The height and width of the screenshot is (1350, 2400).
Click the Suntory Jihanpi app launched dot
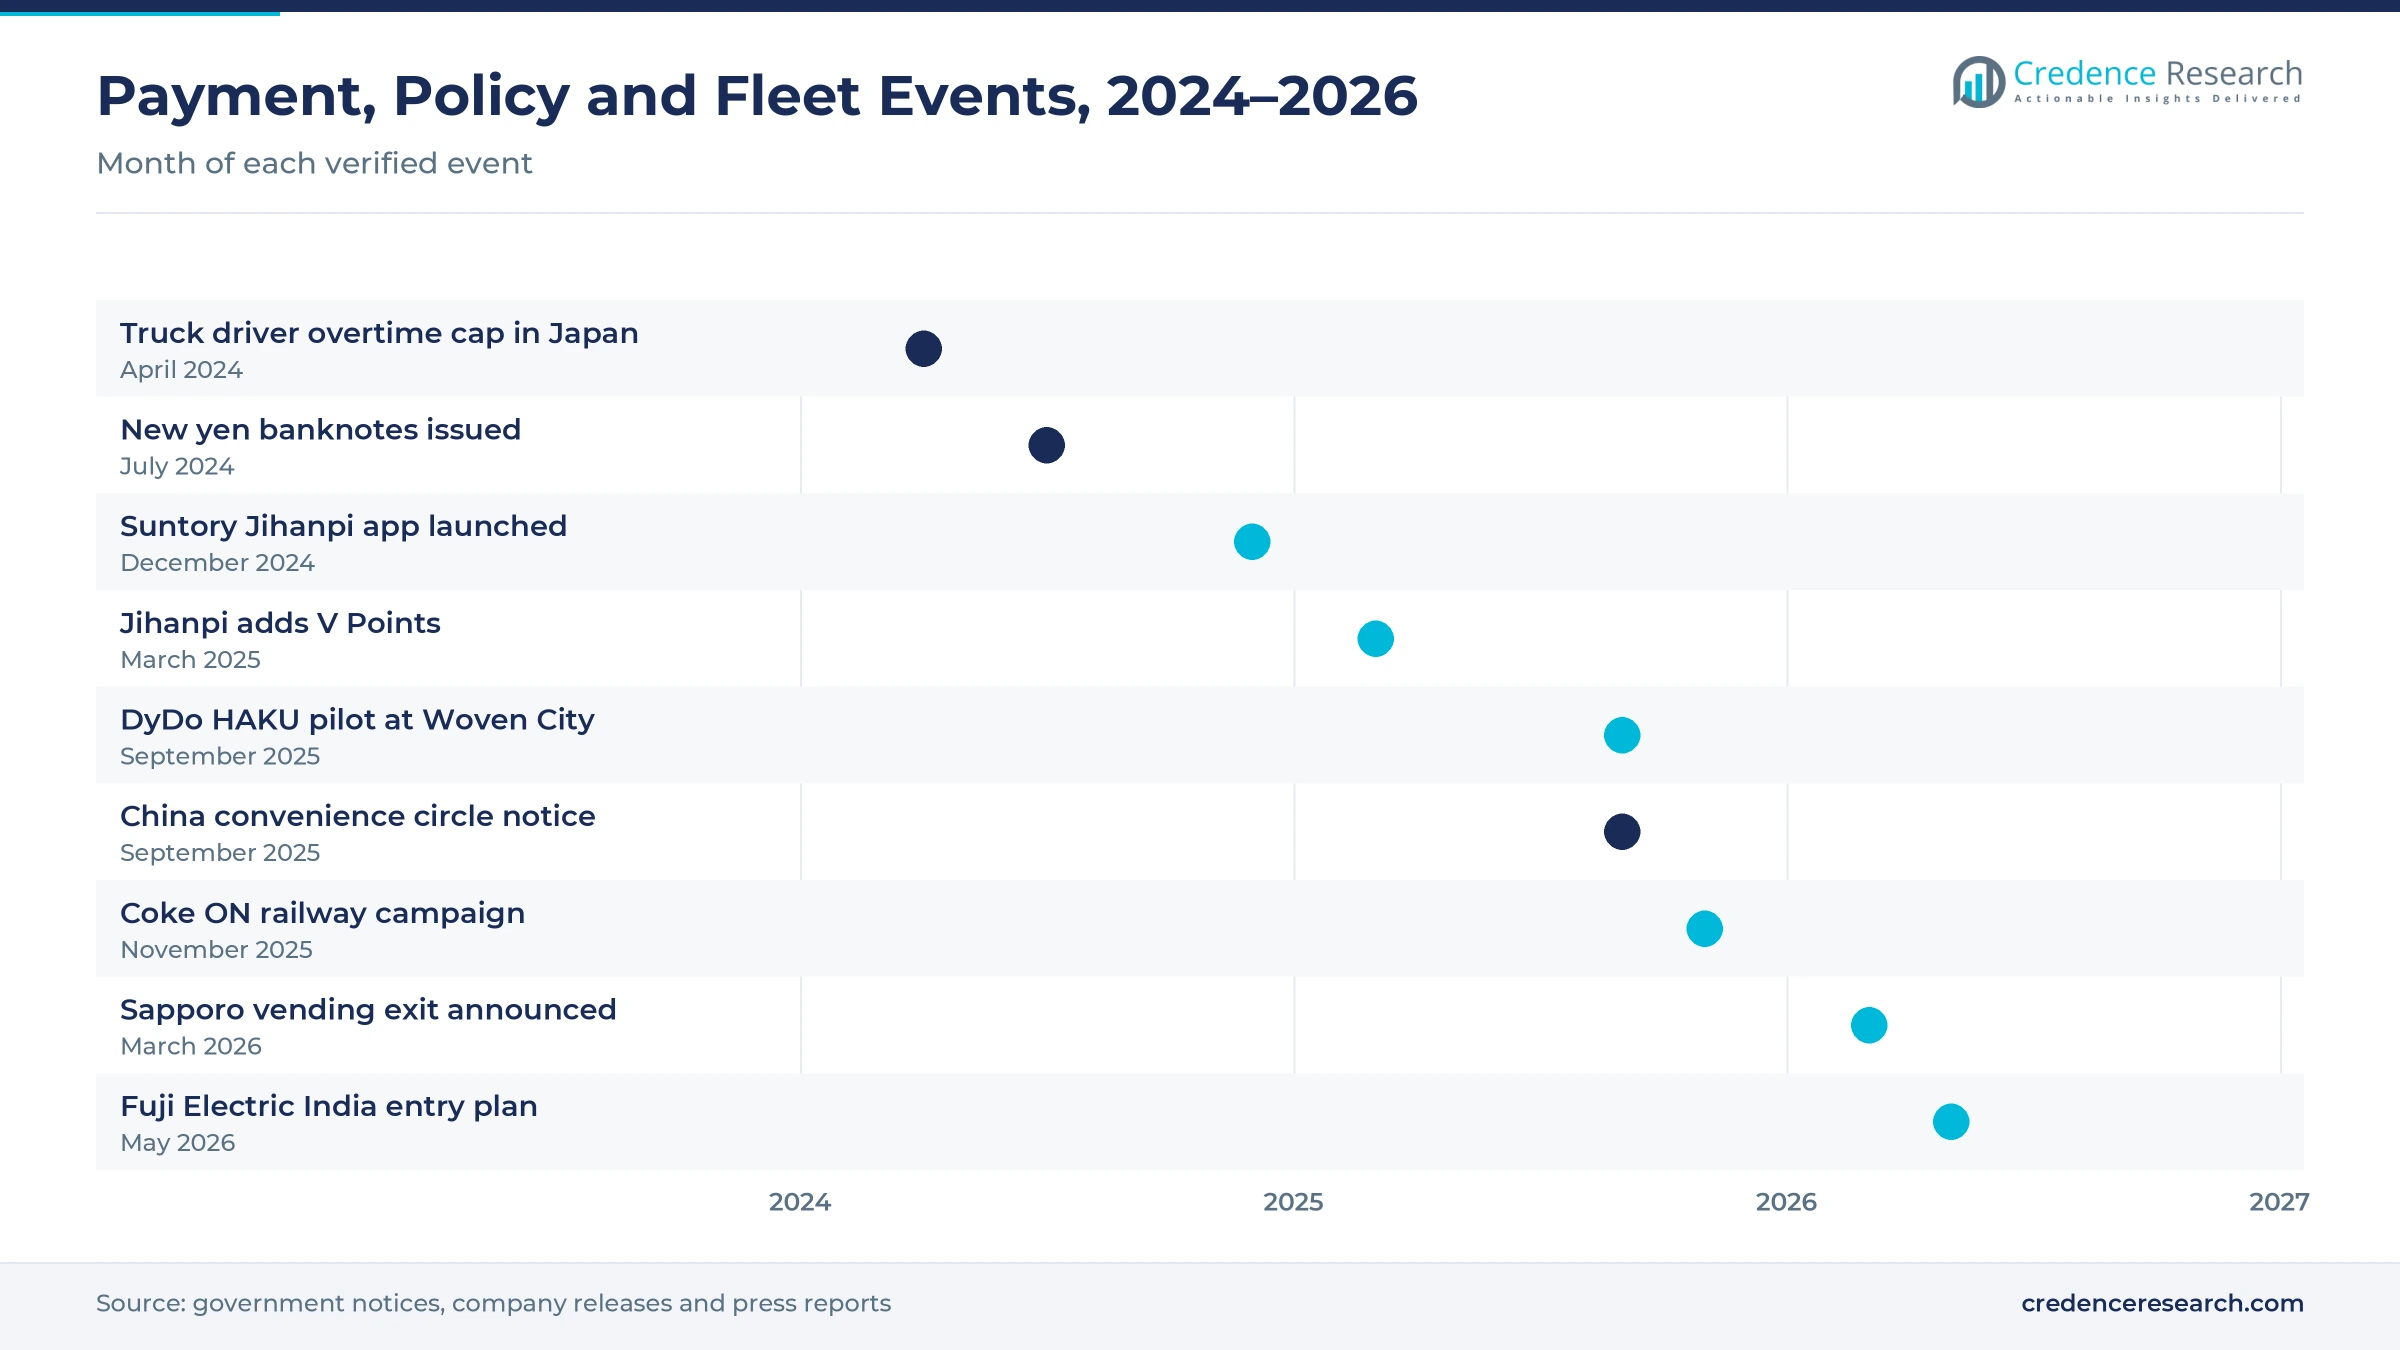1252,542
